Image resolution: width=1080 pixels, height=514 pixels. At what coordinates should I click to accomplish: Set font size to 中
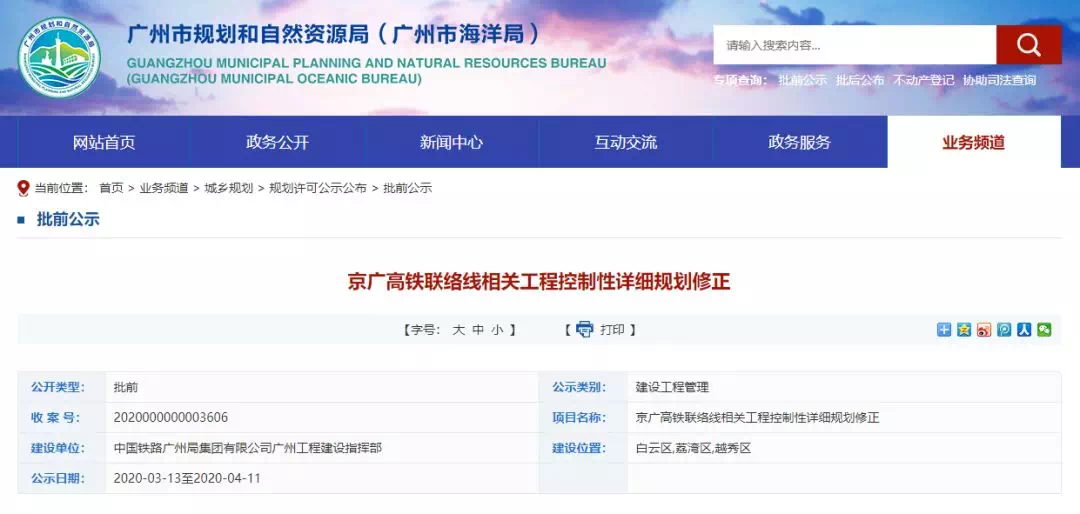tap(478, 330)
